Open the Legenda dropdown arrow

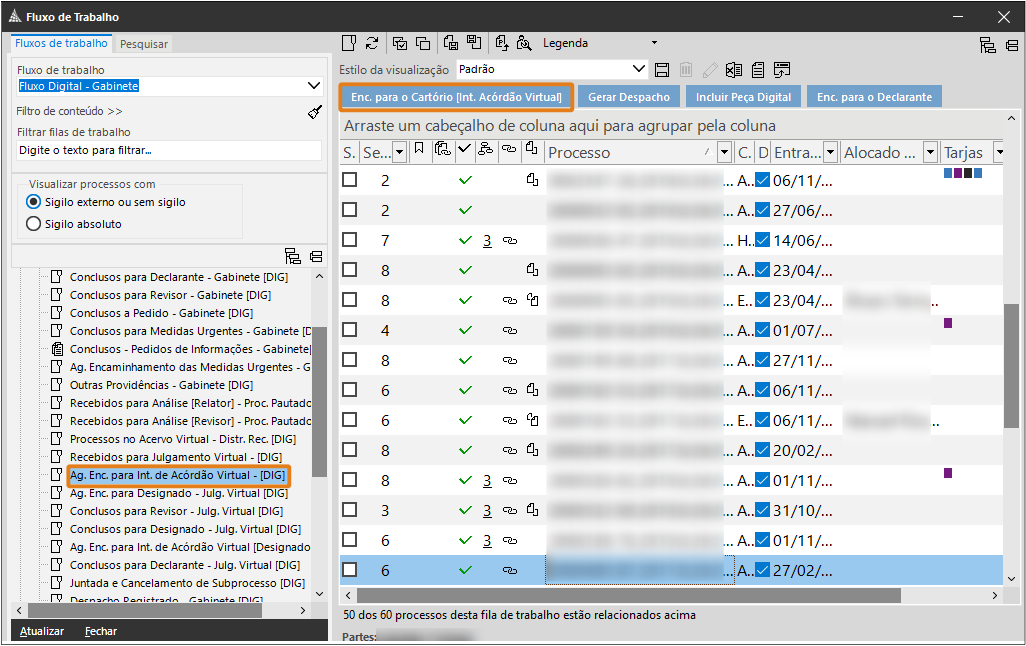tap(654, 43)
